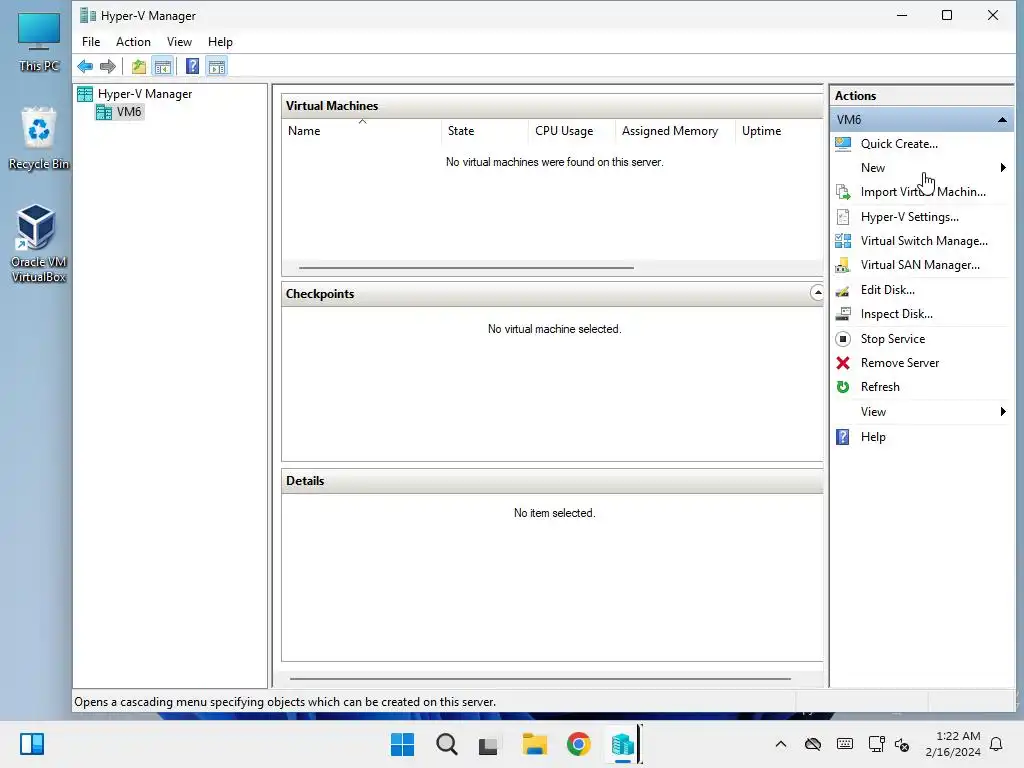Click the center pane bottom horizontal scrollbar
1024x768 pixels.
(541, 679)
